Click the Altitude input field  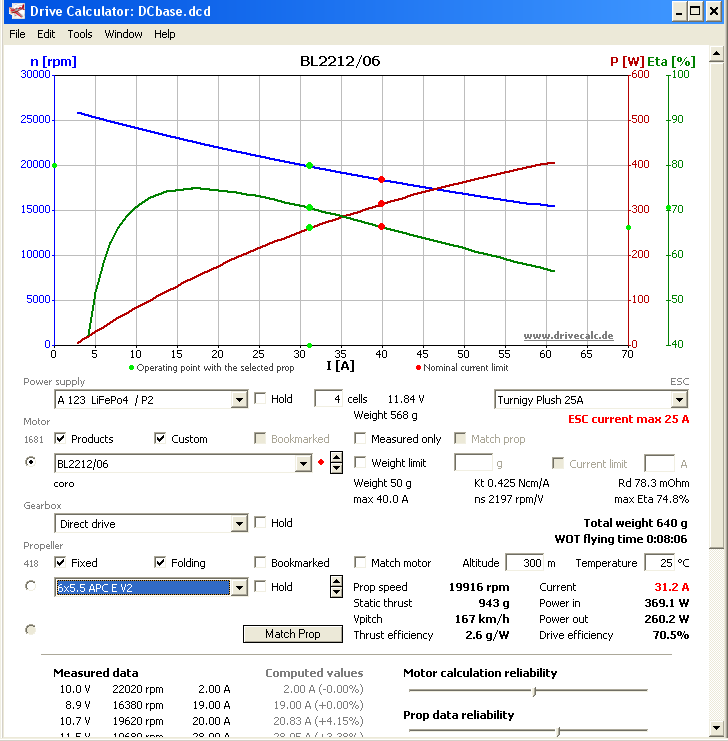click(x=523, y=563)
